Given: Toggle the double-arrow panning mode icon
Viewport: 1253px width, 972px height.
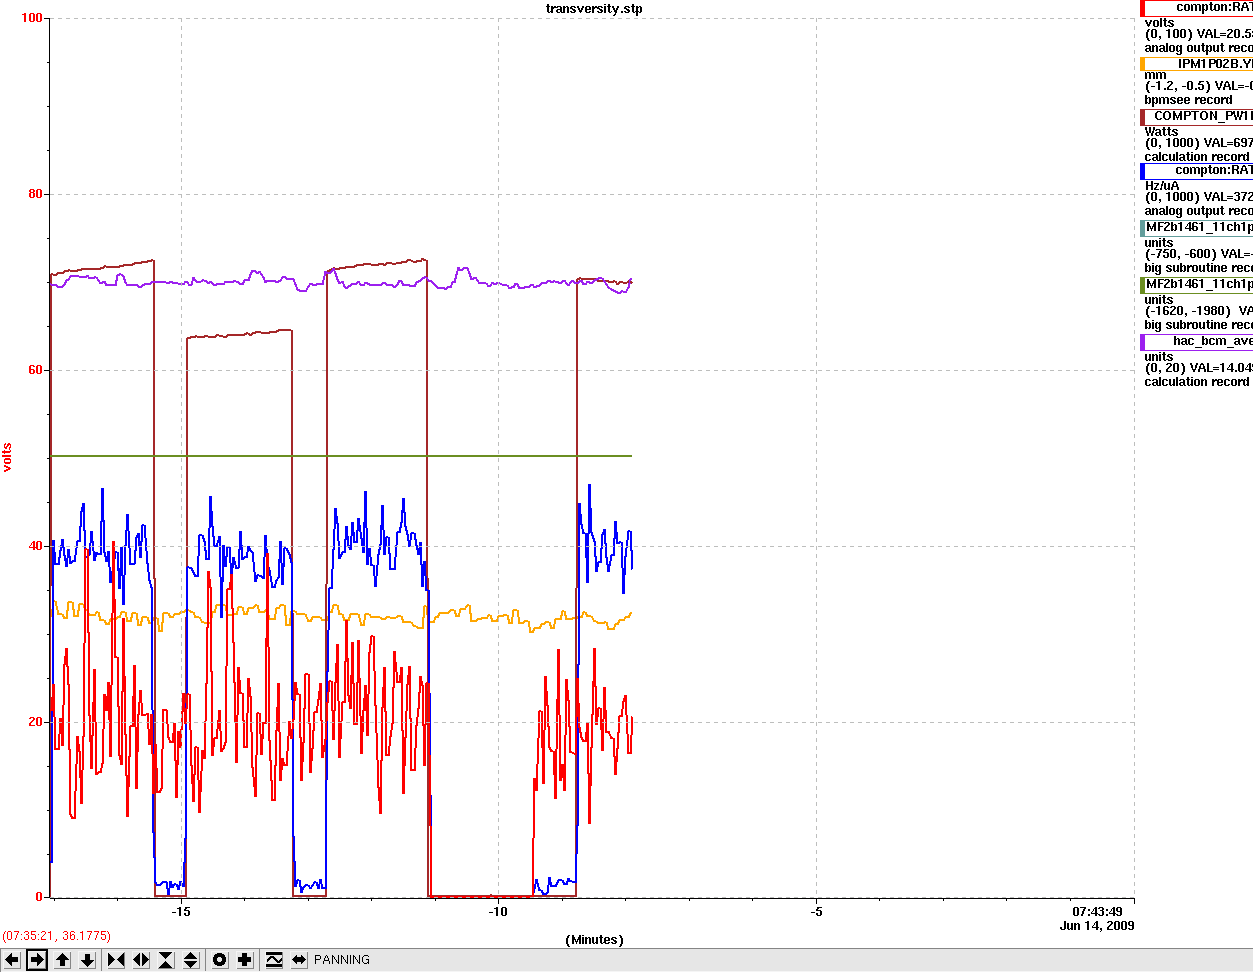Looking at the screenshot, I should [299, 960].
